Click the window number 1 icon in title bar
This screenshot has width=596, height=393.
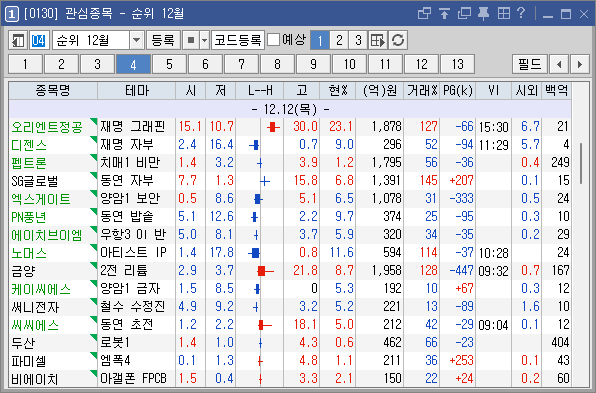coord(11,14)
